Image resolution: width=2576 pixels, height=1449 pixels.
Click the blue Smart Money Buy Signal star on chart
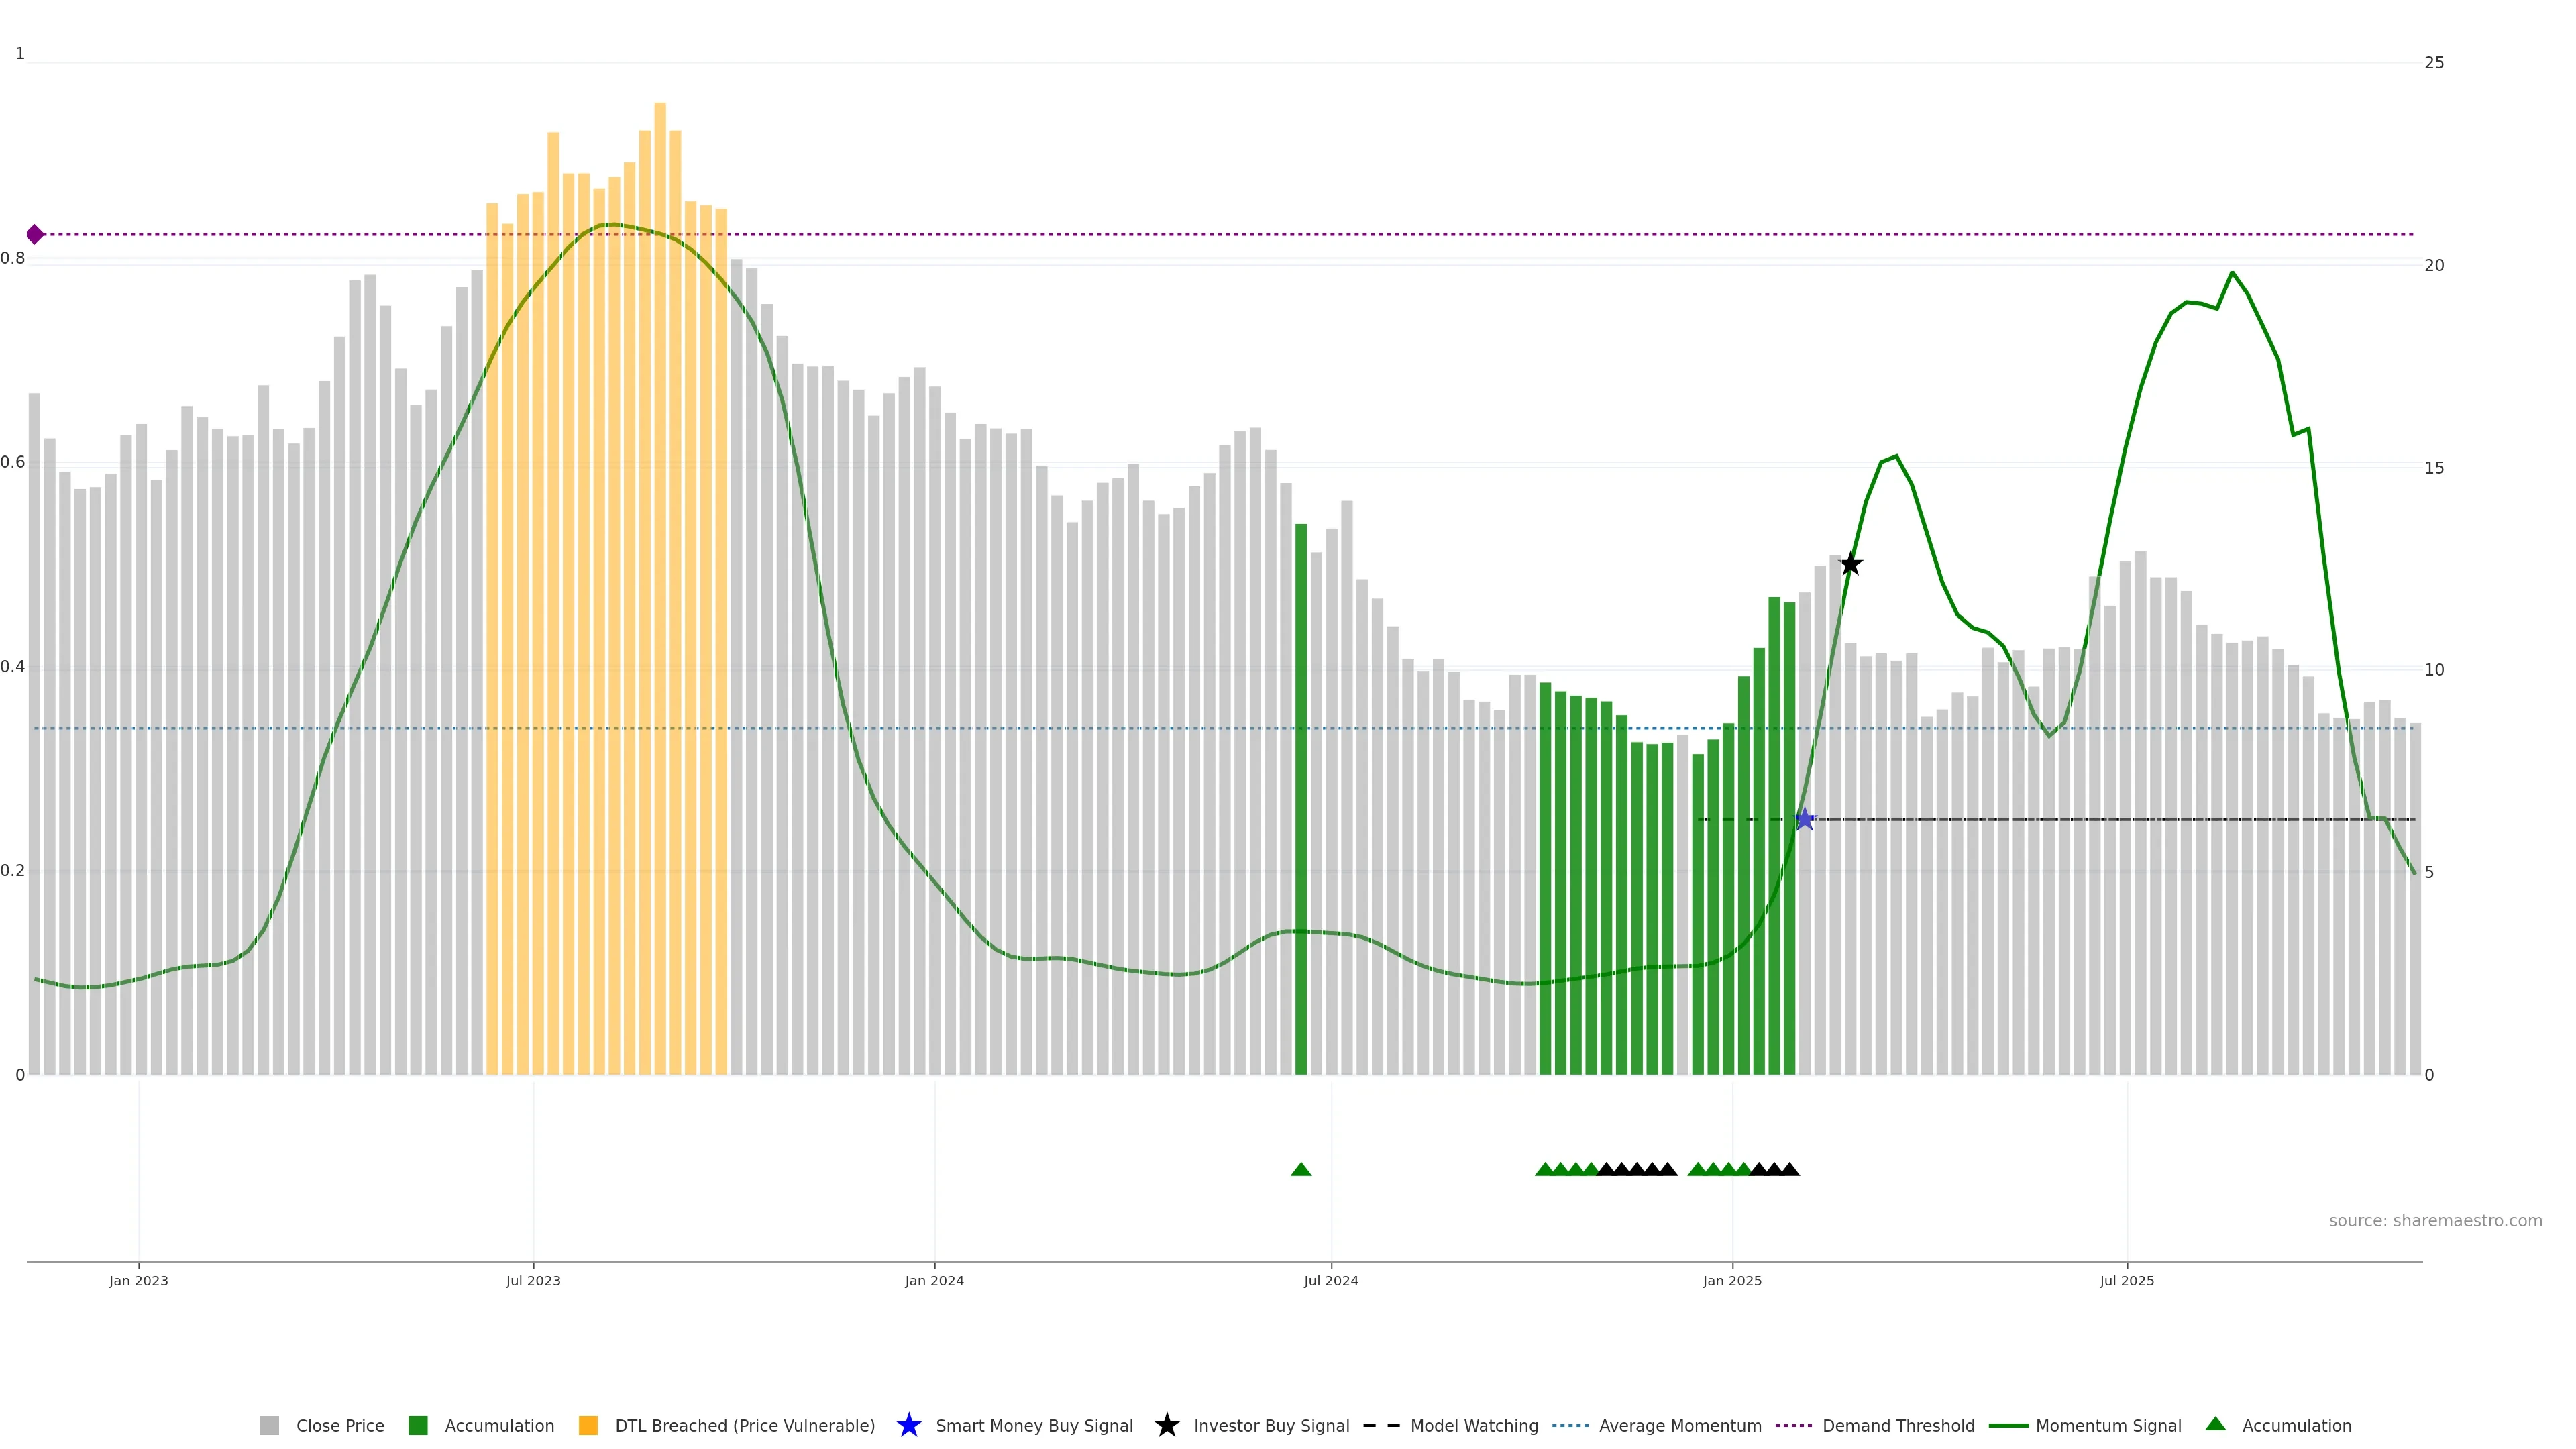[x=1804, y=819]
